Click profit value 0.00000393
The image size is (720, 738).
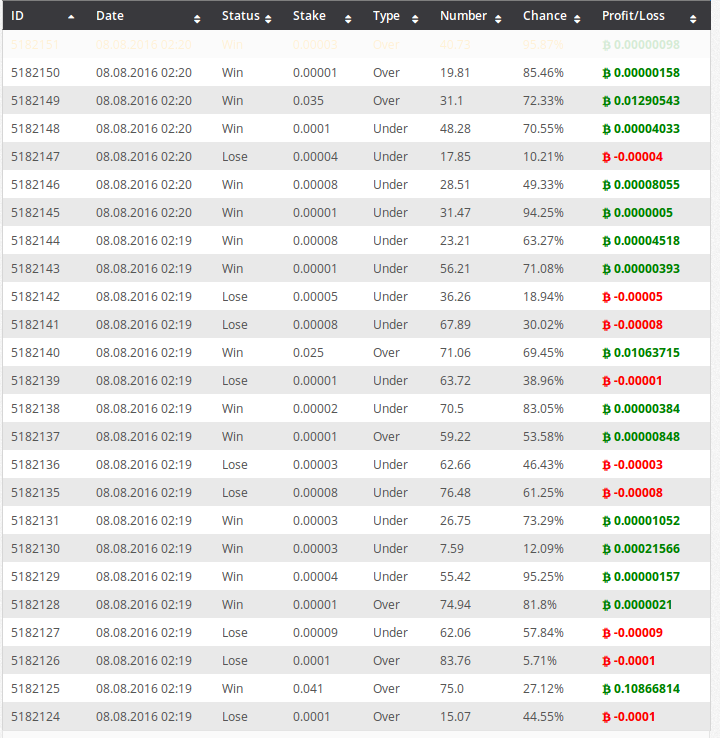tap(647, 269)
